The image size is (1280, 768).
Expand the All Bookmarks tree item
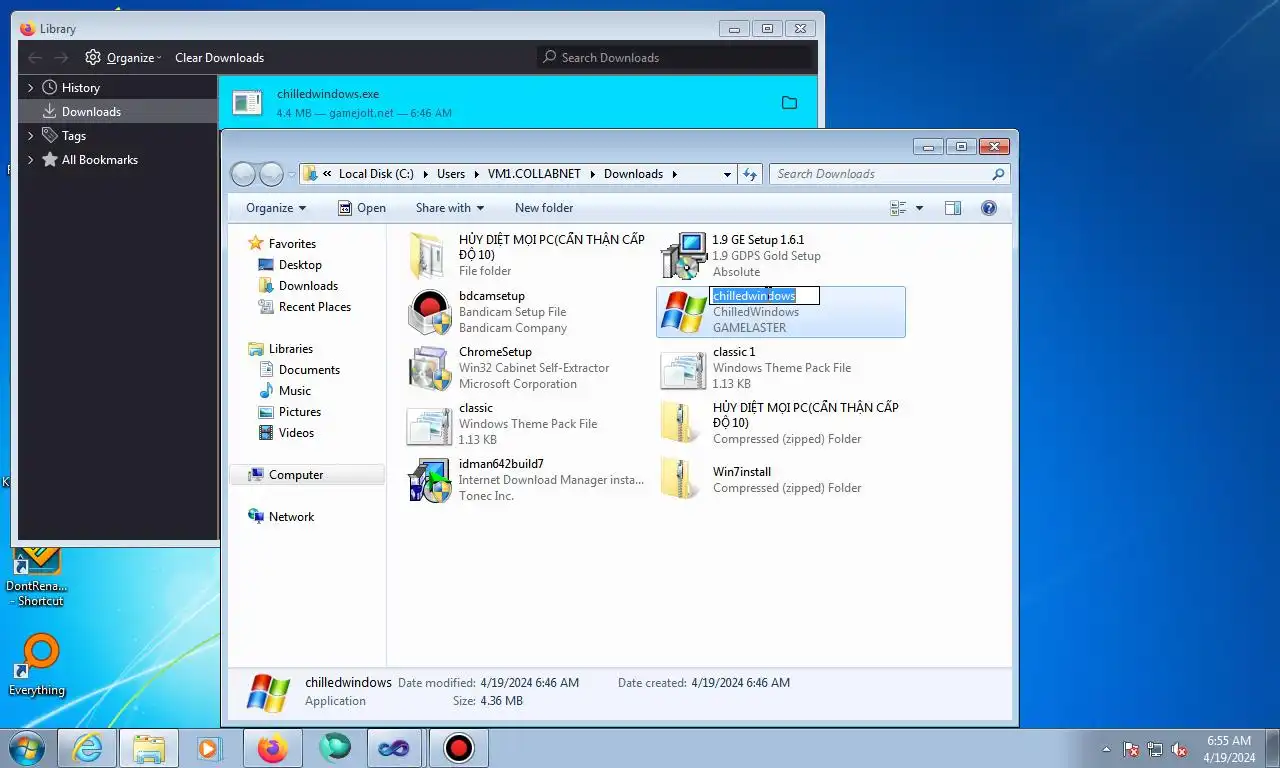click(30, 160)
